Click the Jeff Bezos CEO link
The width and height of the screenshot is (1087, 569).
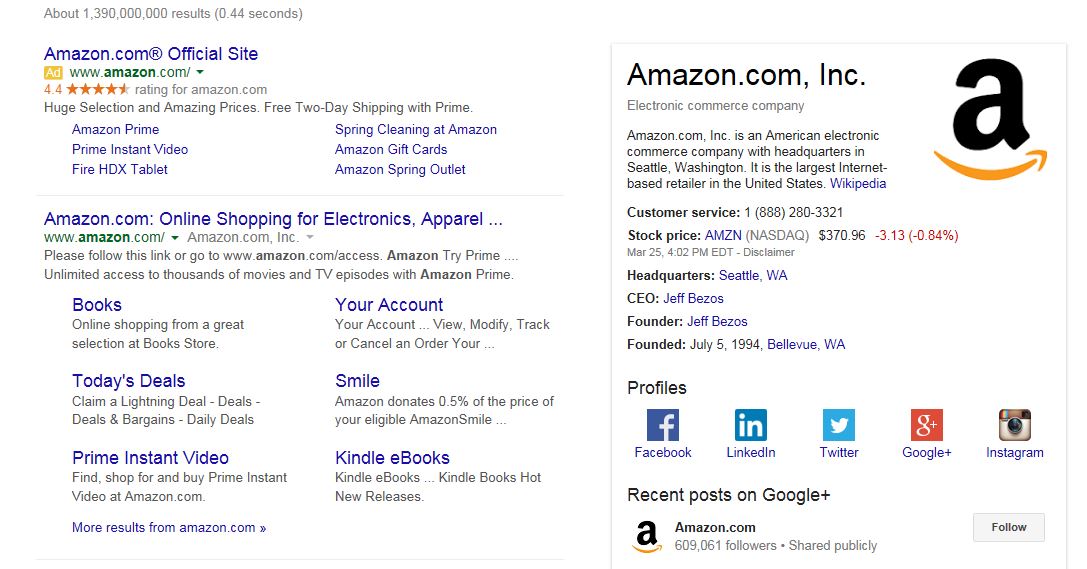click(693, 299)
